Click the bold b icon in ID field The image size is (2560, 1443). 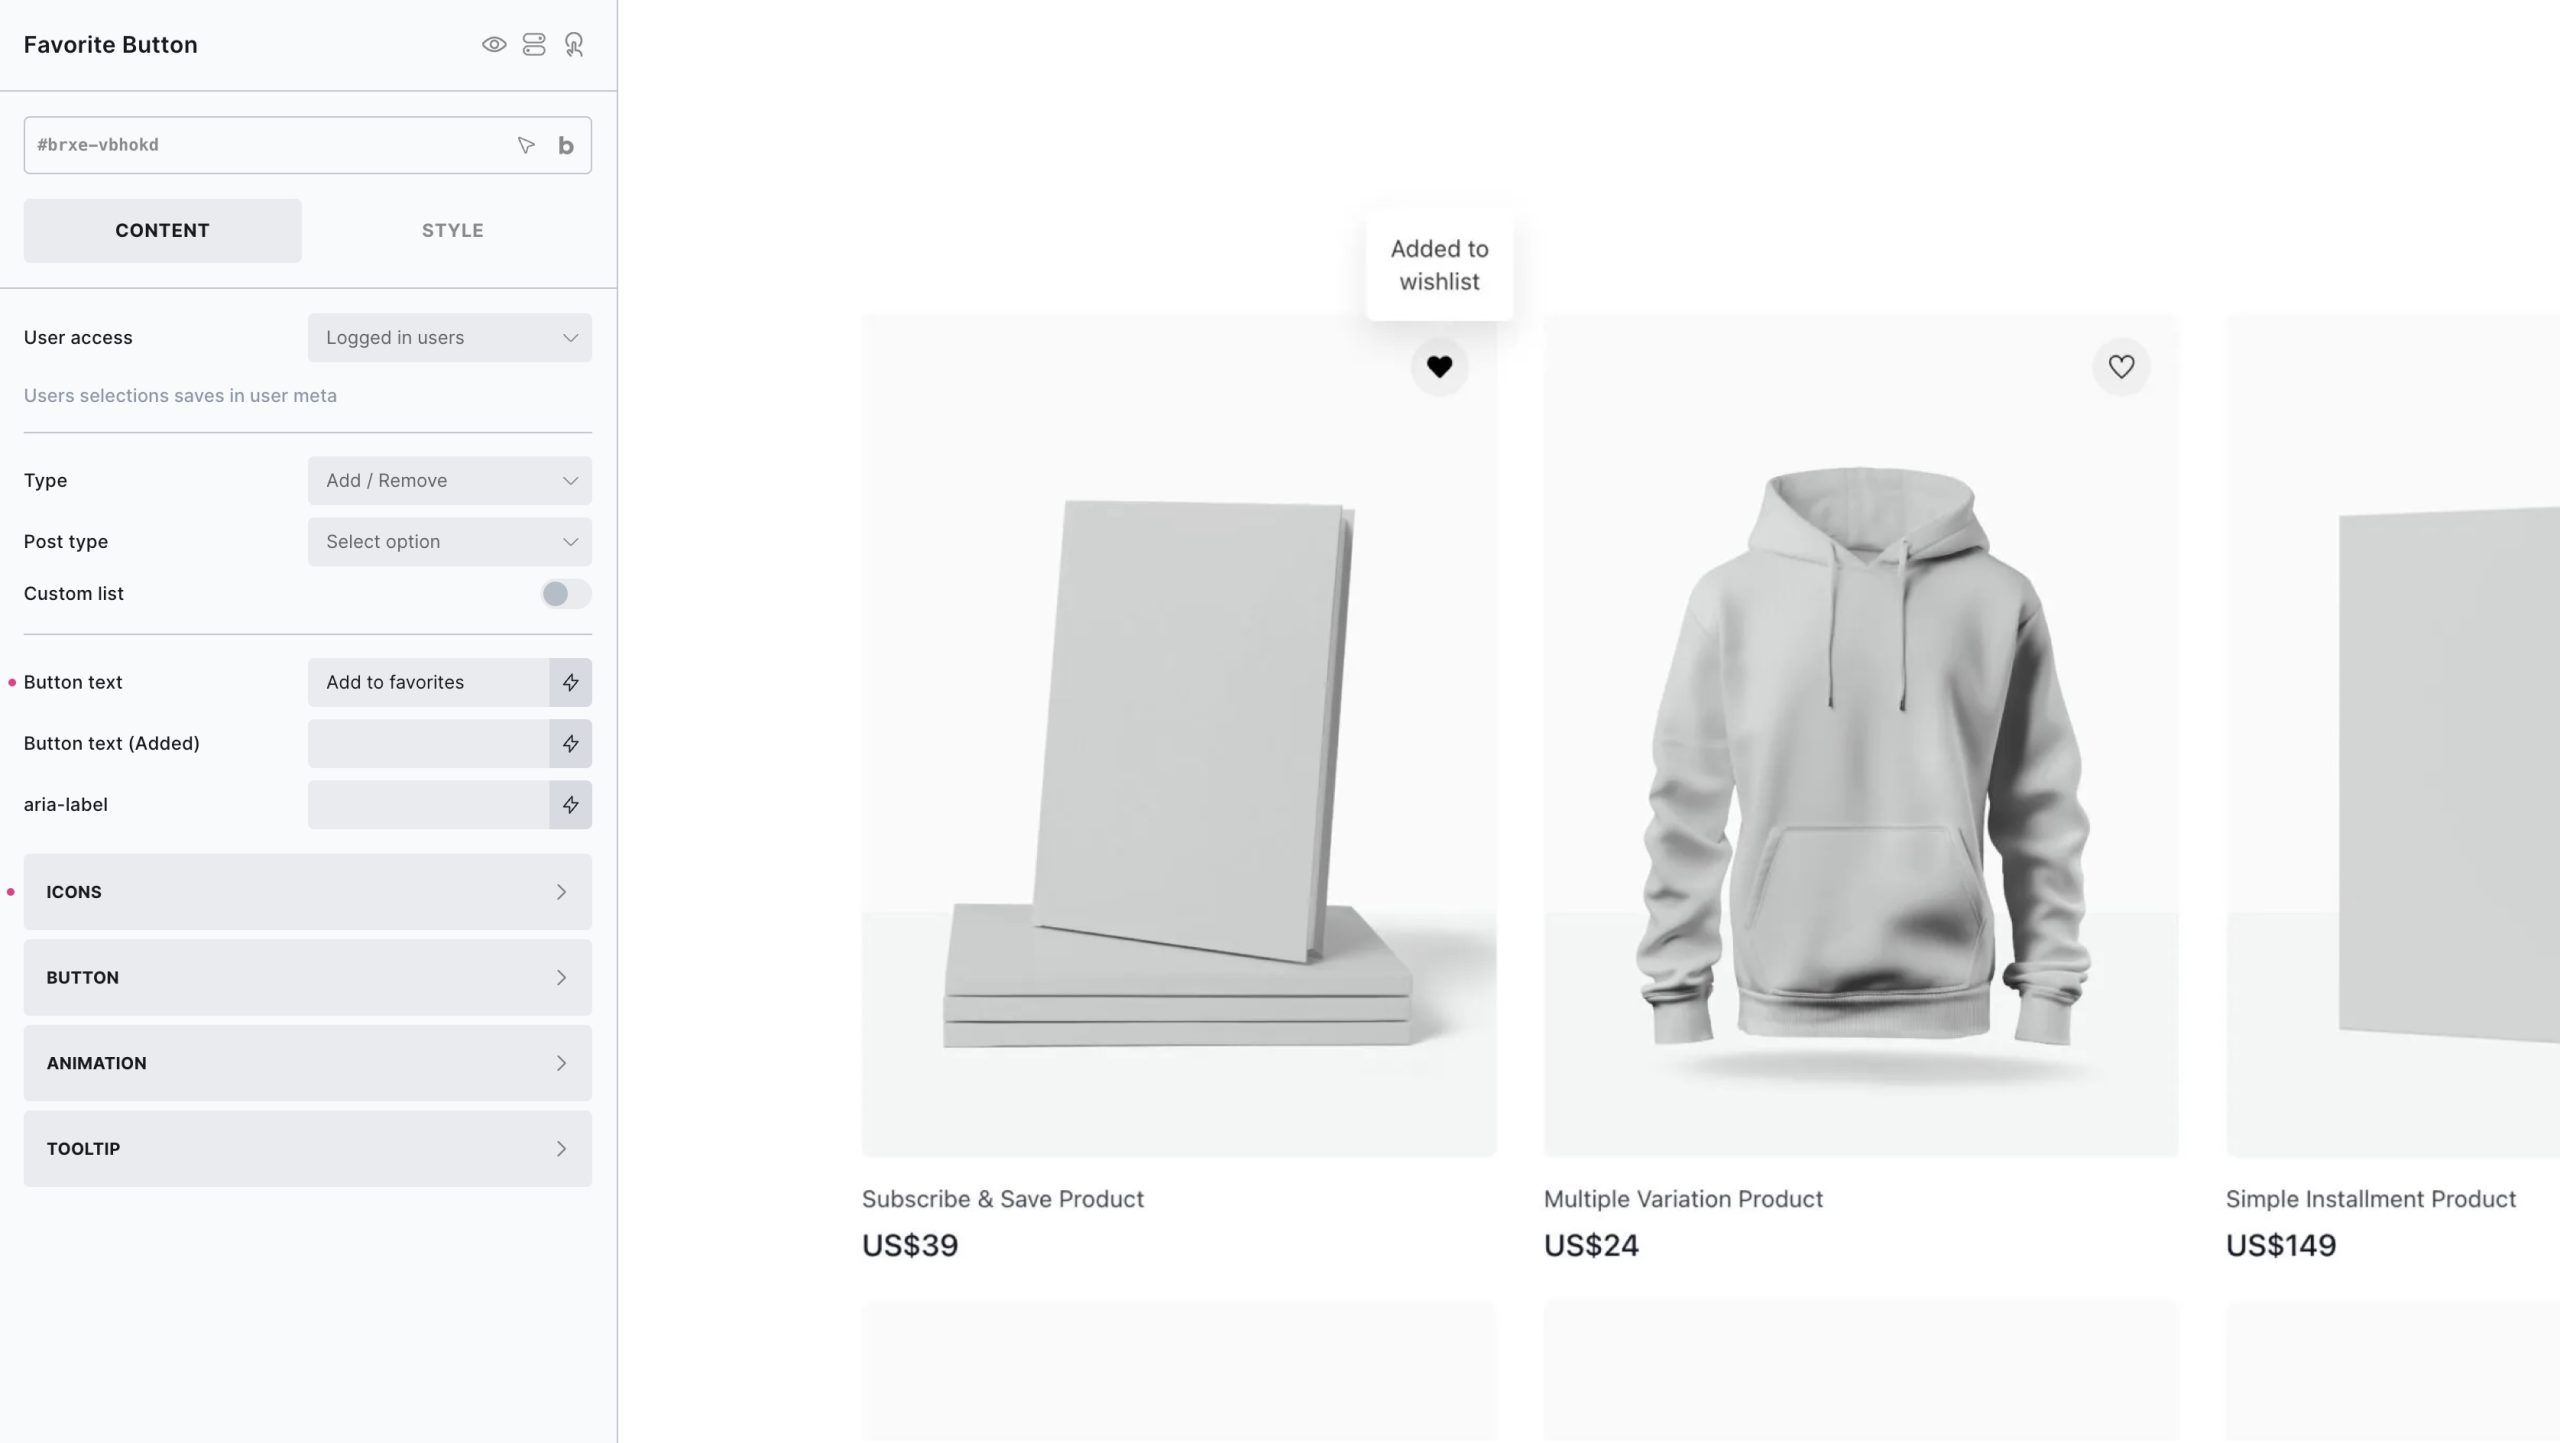566,146
